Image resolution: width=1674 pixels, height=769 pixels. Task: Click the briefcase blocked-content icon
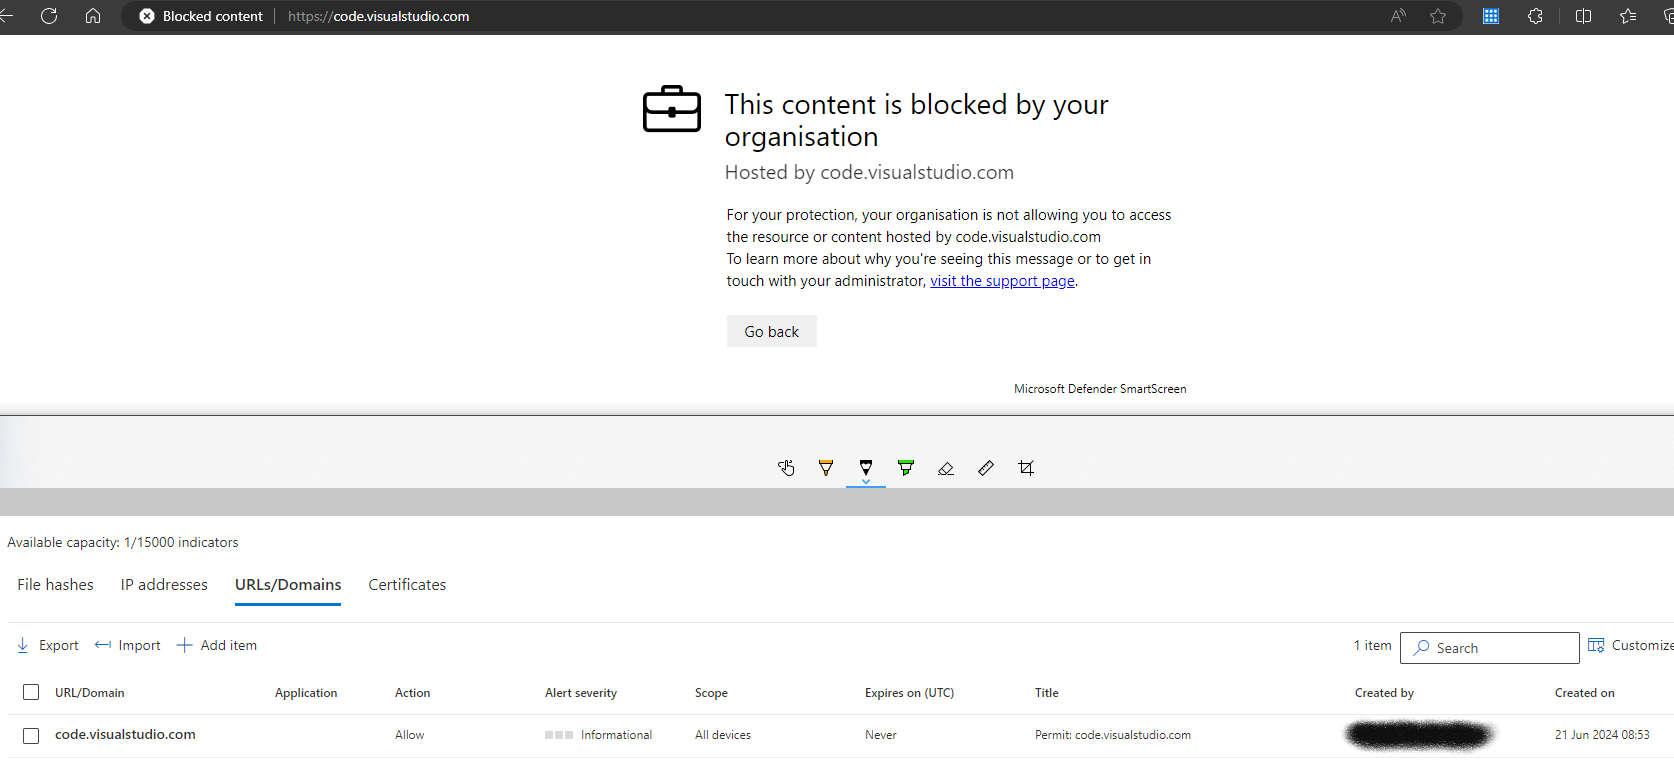click(x=672, y=109)
